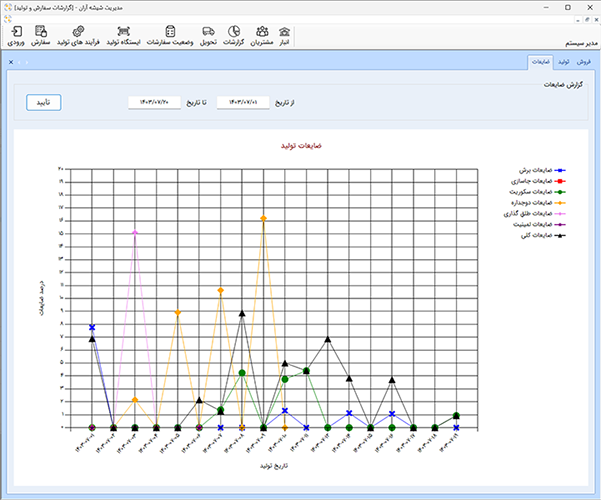Switch to the فروش (Sales) tab

coord(583,62)
